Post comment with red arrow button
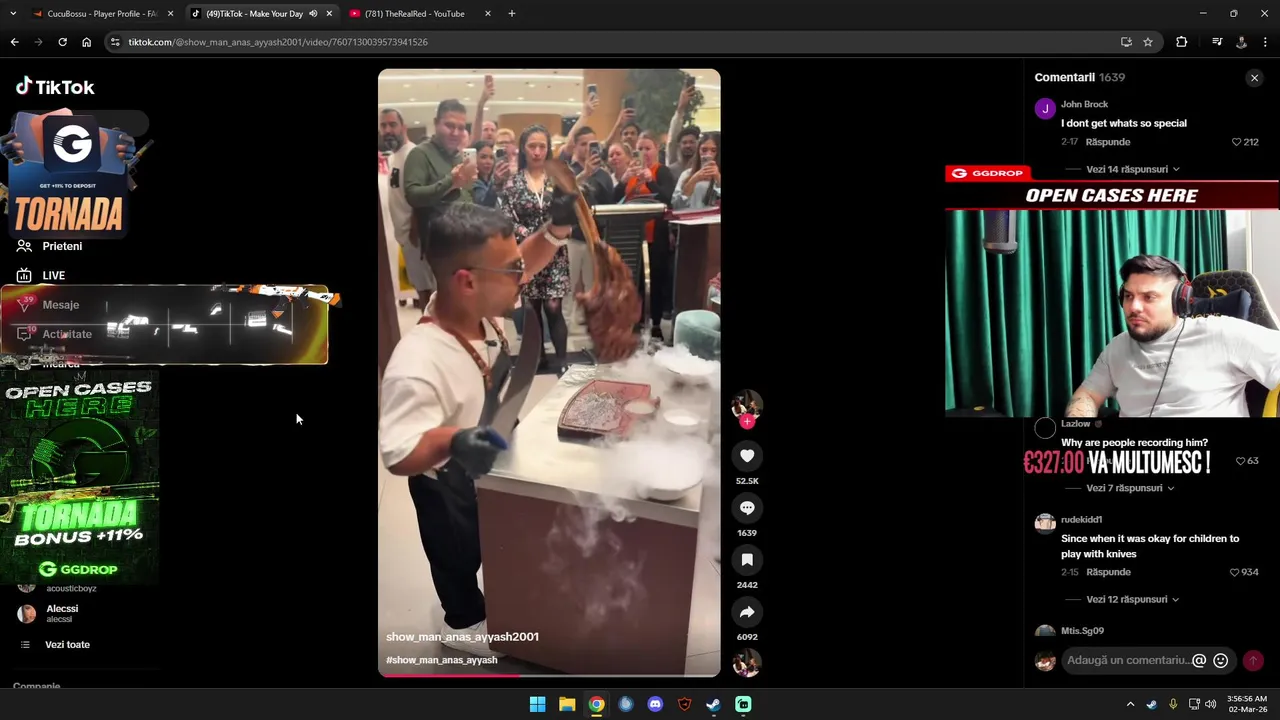Viewport: 1280px width, 720px height. pos(1253,660)
